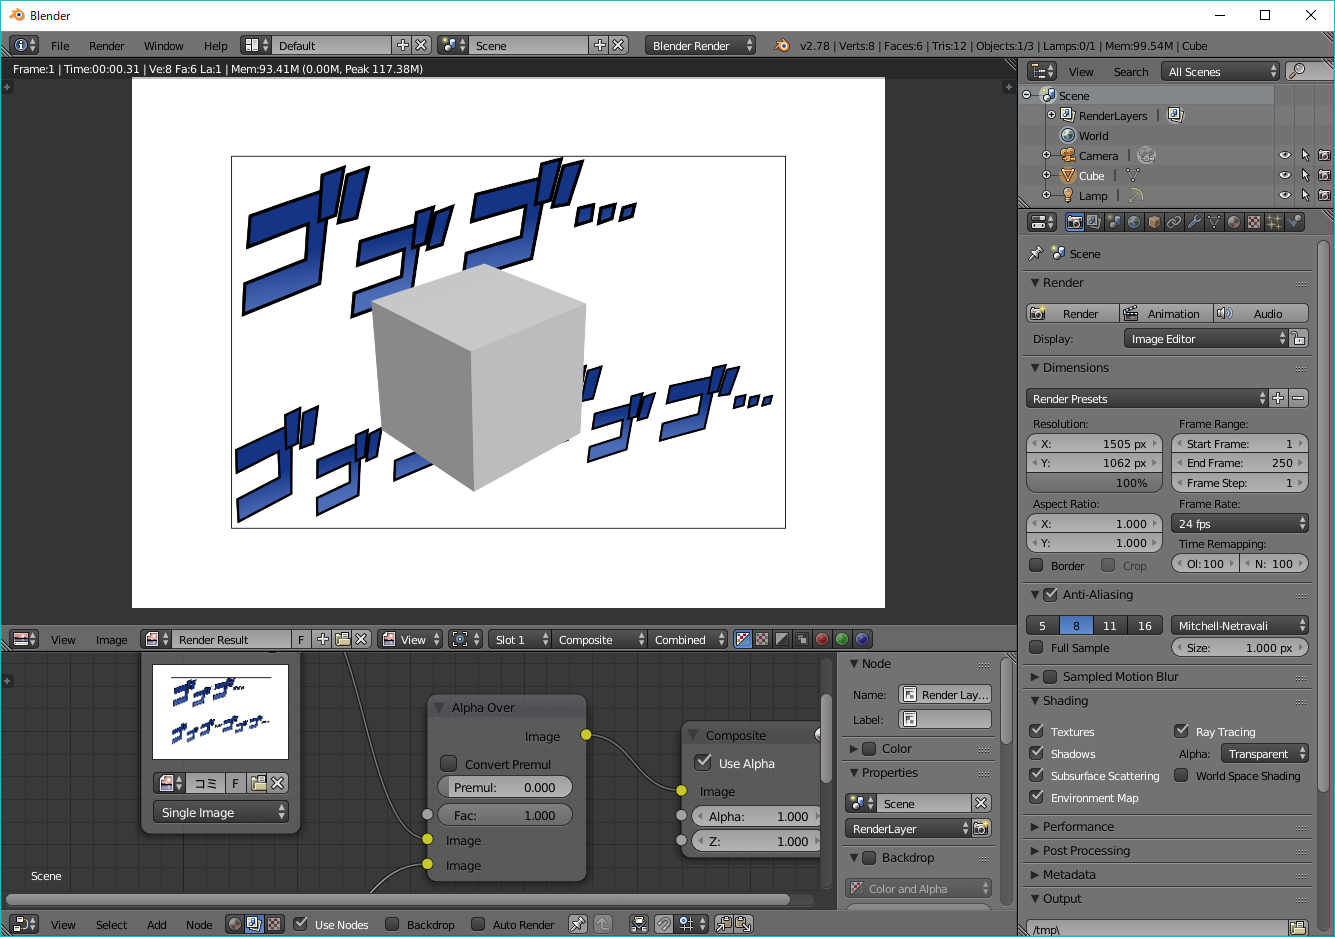Click the Render button

pyautogui.click(x=1072, y=313)
